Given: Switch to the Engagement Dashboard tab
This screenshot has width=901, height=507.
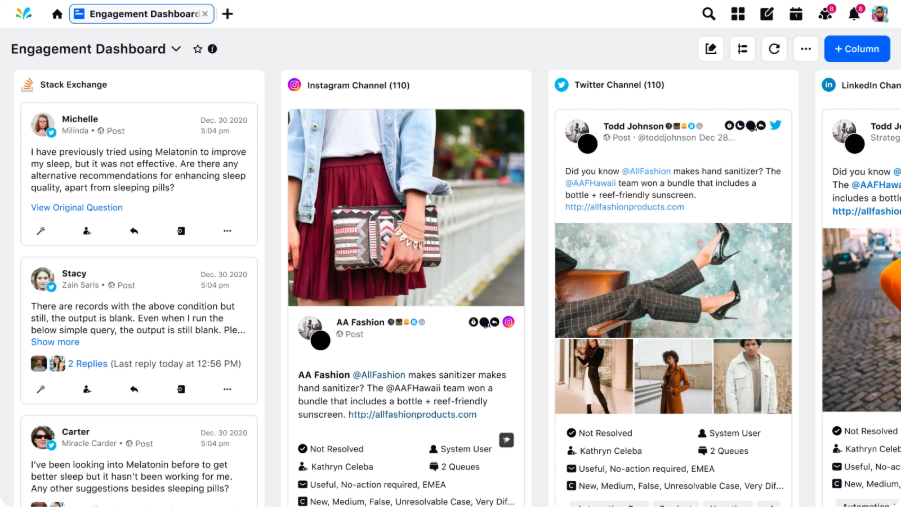Looking at the screenshot, I should 141,14.
